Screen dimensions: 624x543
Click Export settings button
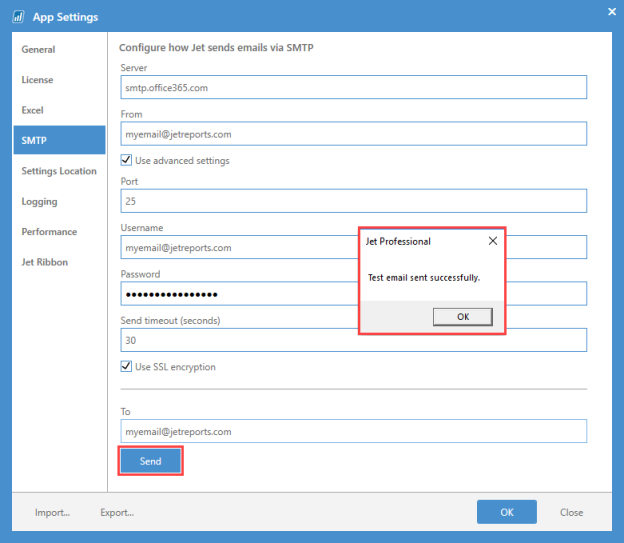(x=117, y=512)
